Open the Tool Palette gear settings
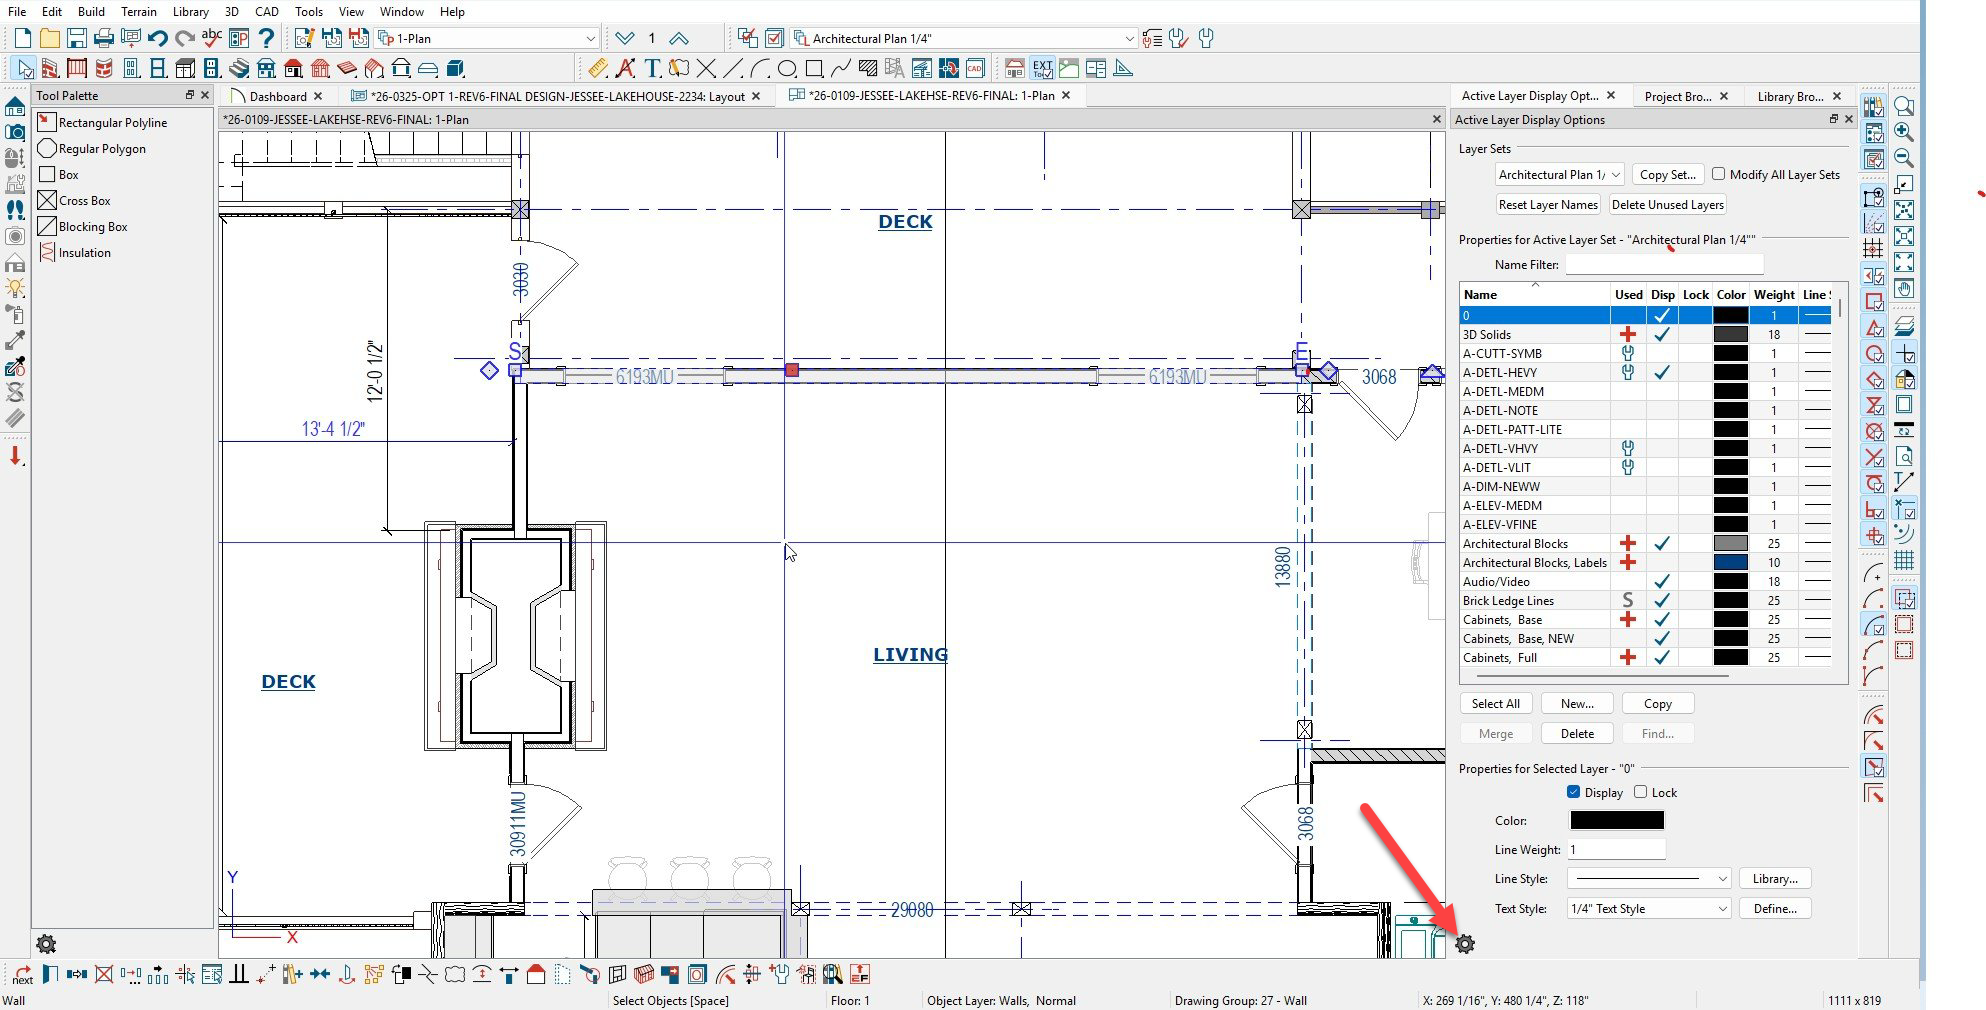Viewport: 1986px width, 1010px height. (46, 944)
